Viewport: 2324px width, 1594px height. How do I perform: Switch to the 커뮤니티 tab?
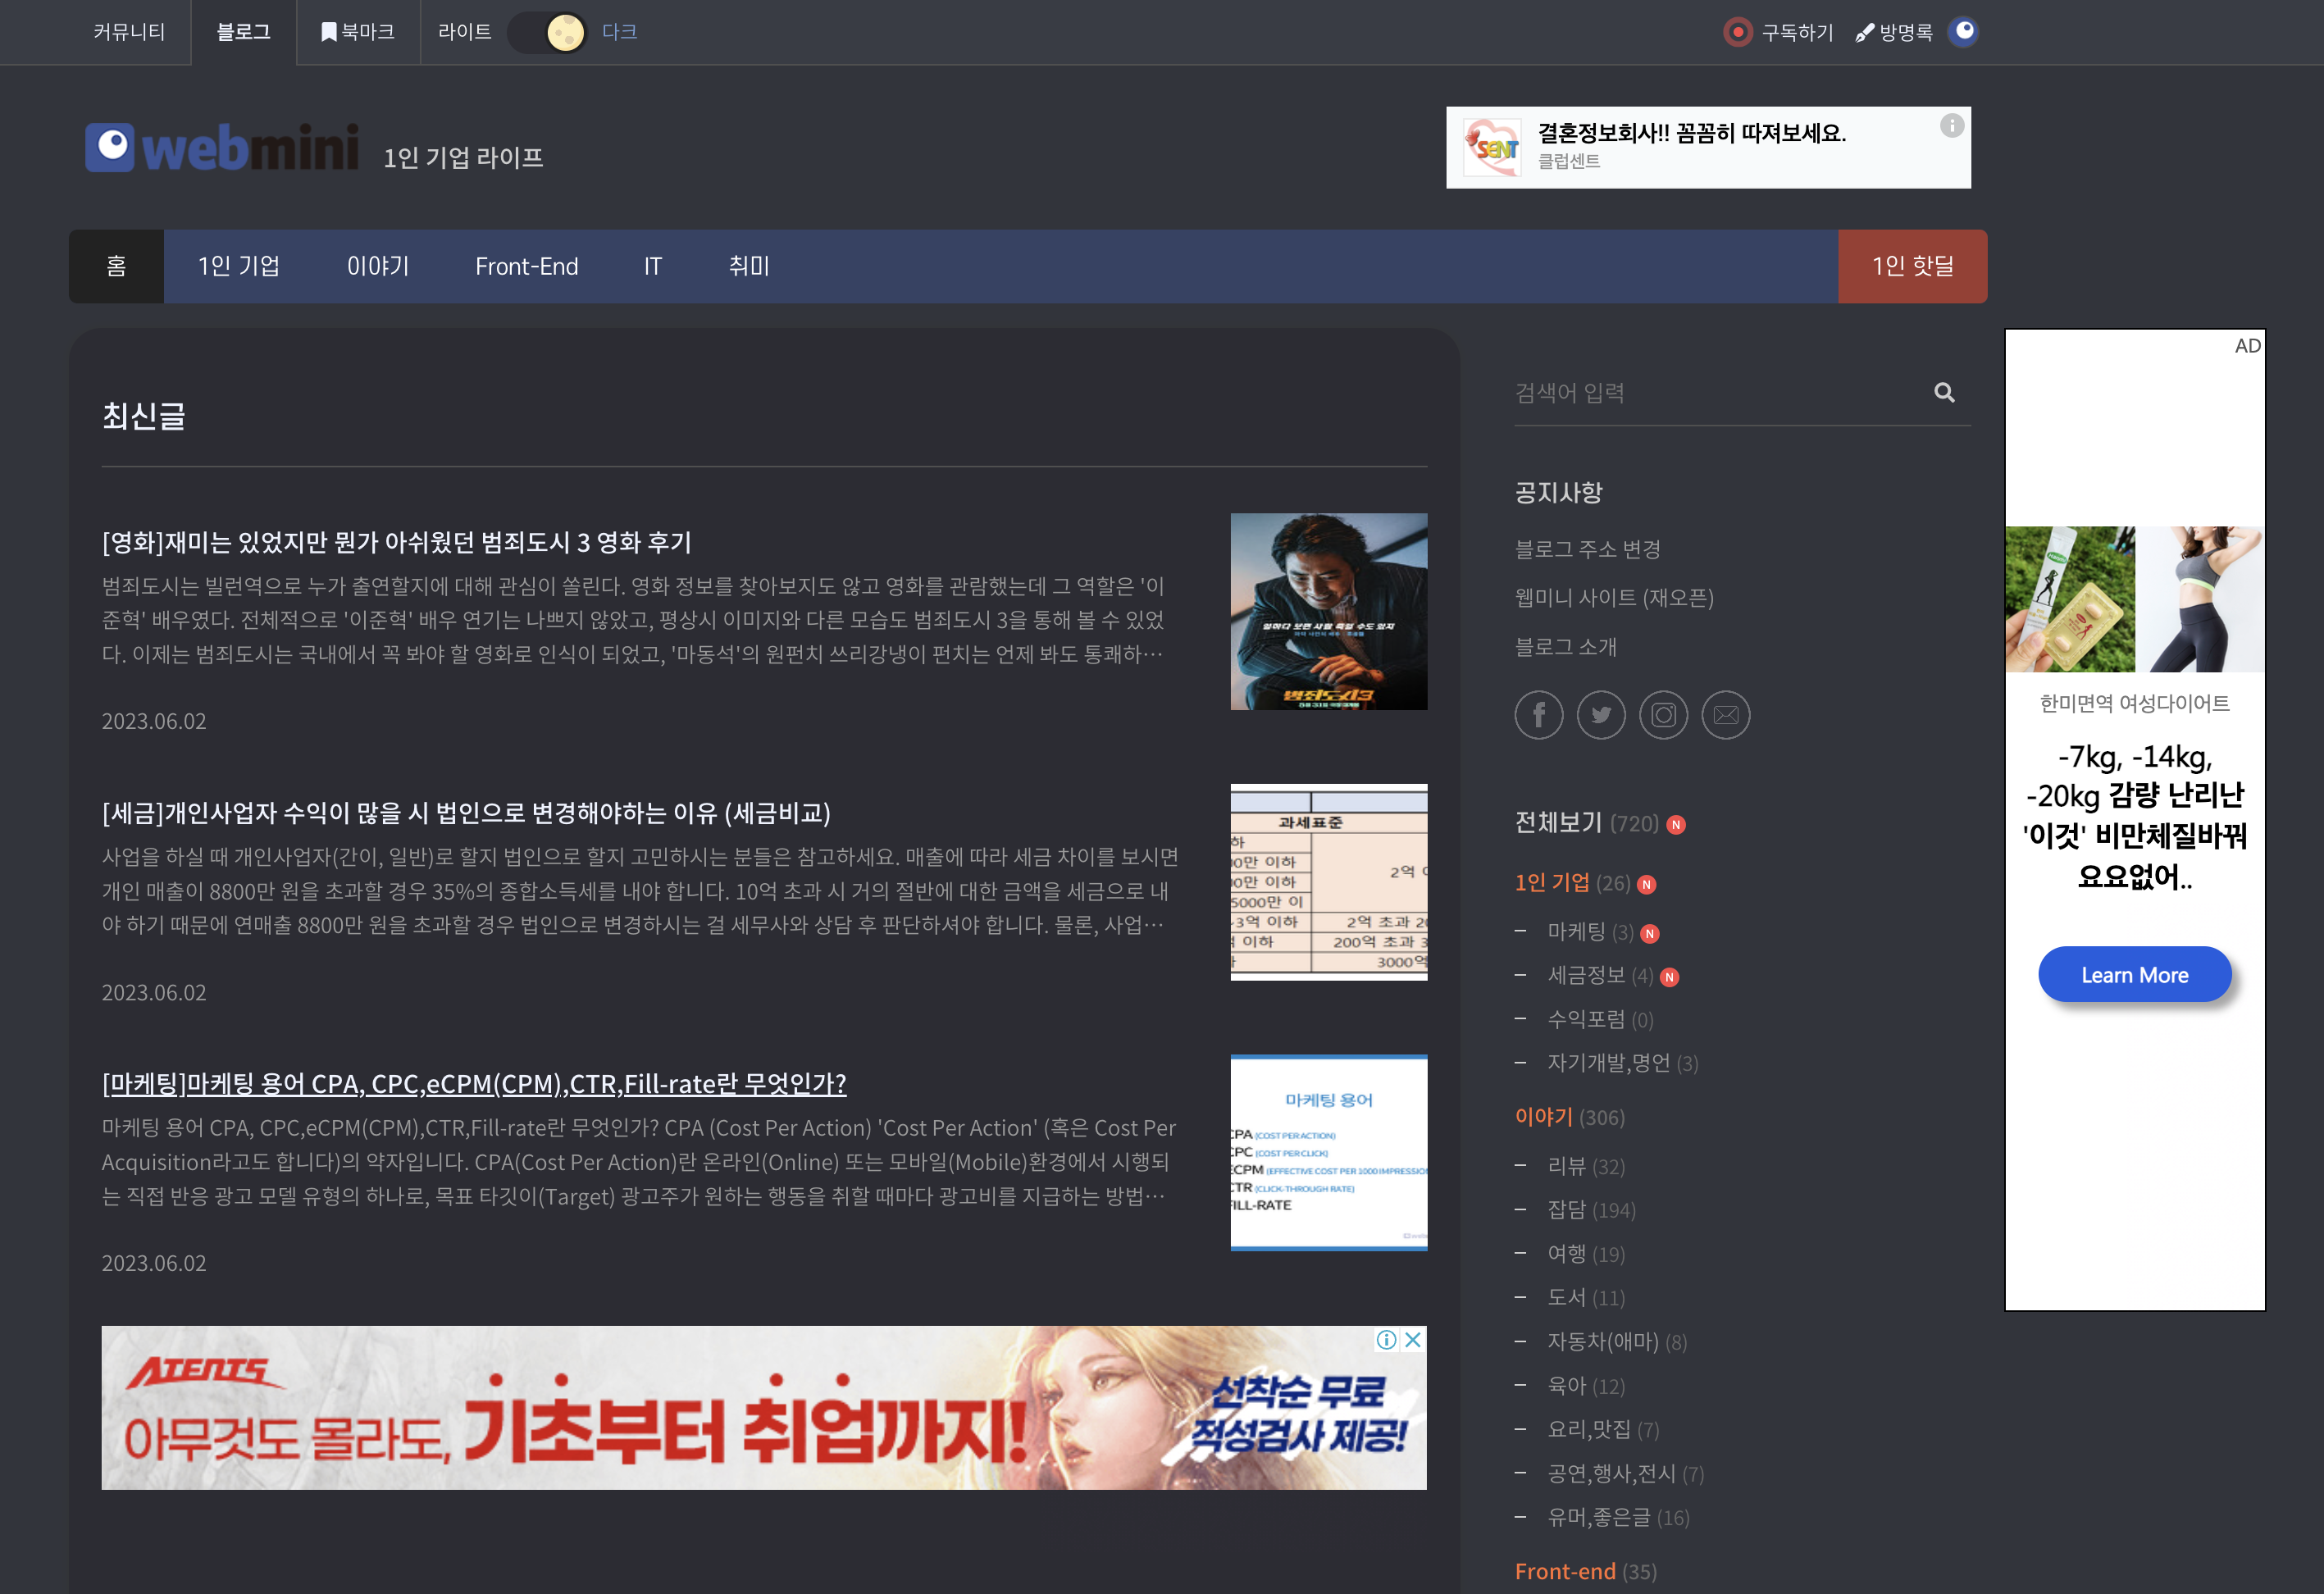(130, 31)
